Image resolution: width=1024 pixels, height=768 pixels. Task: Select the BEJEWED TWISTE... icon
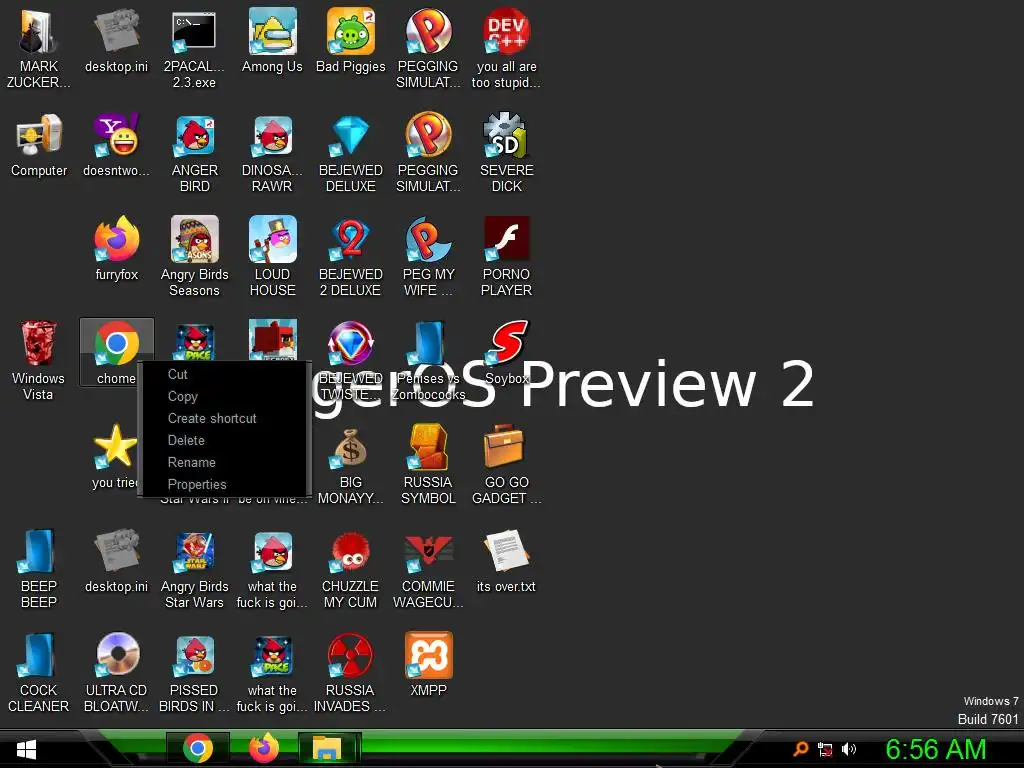351,359
